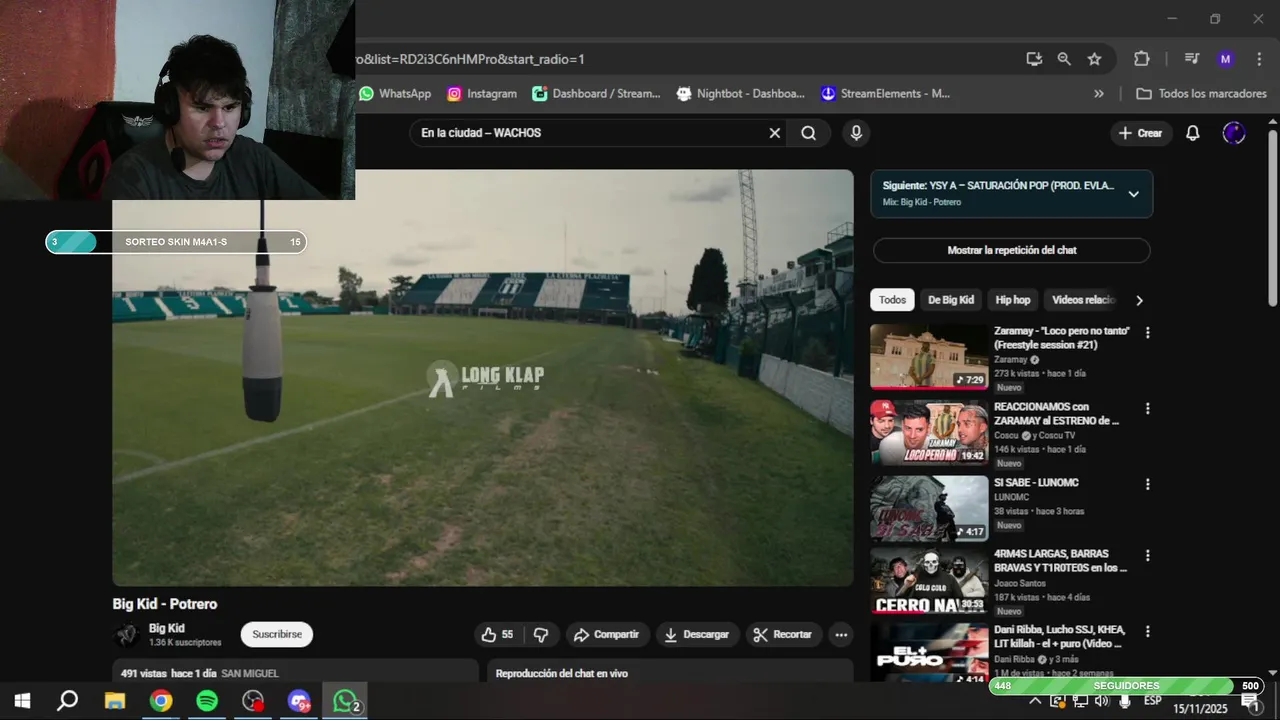Viewport: 1280px width, 720px height.
Task: Install app icon in the address bar
Action: [1034, 59]
